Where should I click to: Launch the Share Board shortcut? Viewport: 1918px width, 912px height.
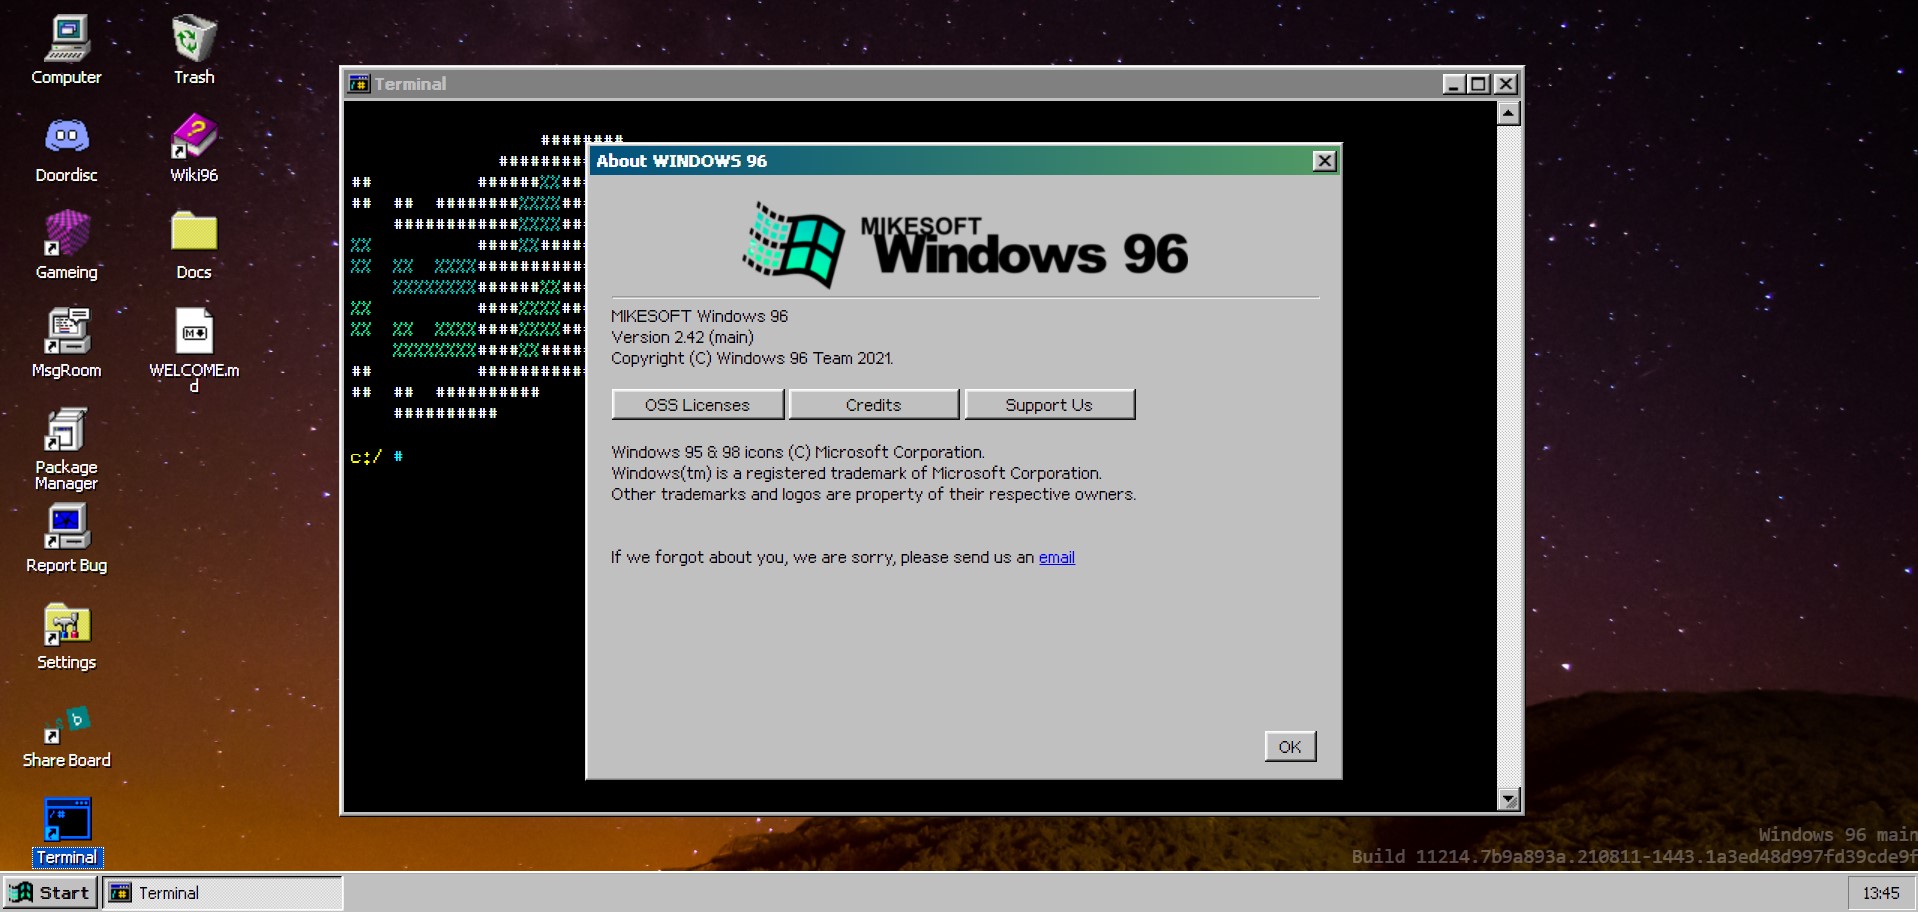pos(66,734)
